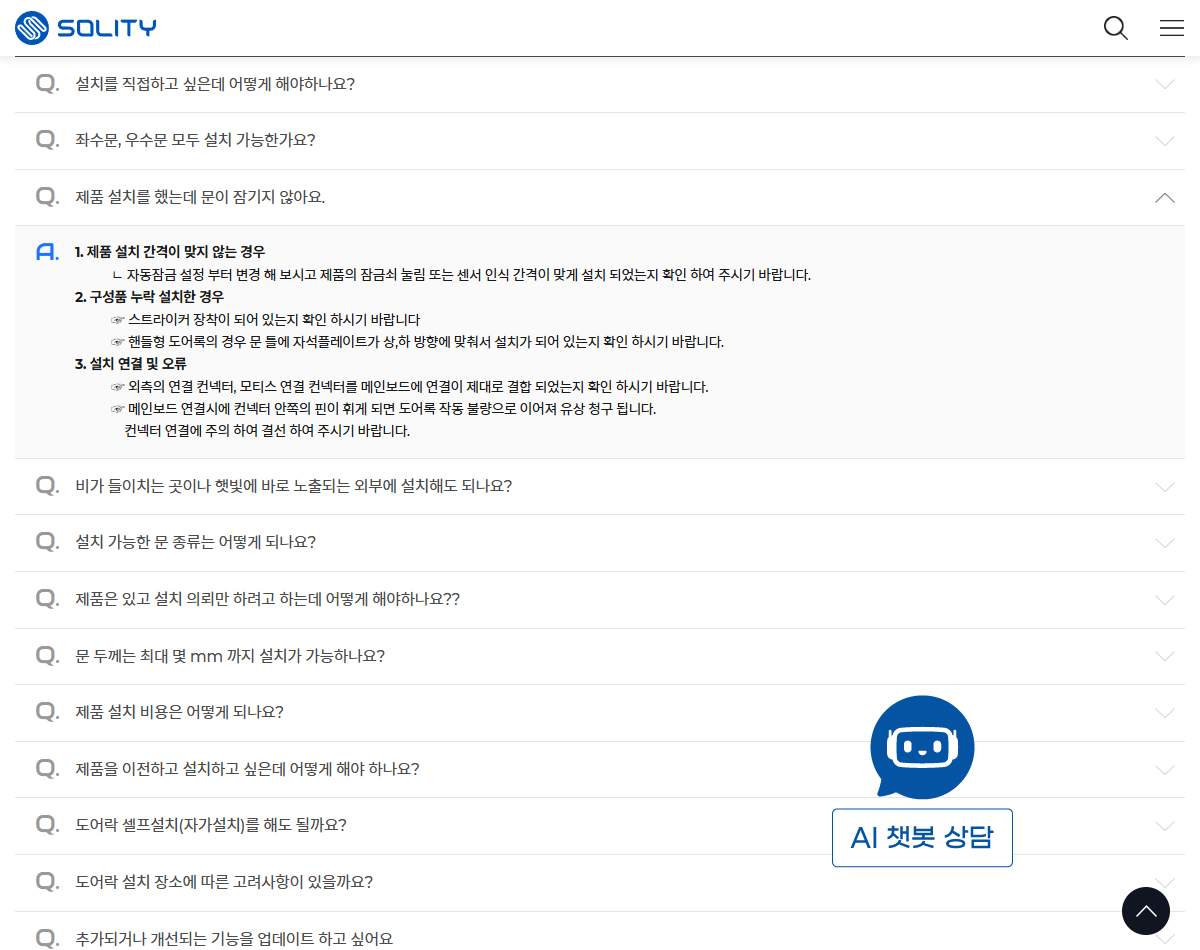The height and width of the screenshot is (950, 1200).
Task: Click heading 1. 제품 설치 간격이 맞지 않는 경우
Action: click(x=170, y=252)
